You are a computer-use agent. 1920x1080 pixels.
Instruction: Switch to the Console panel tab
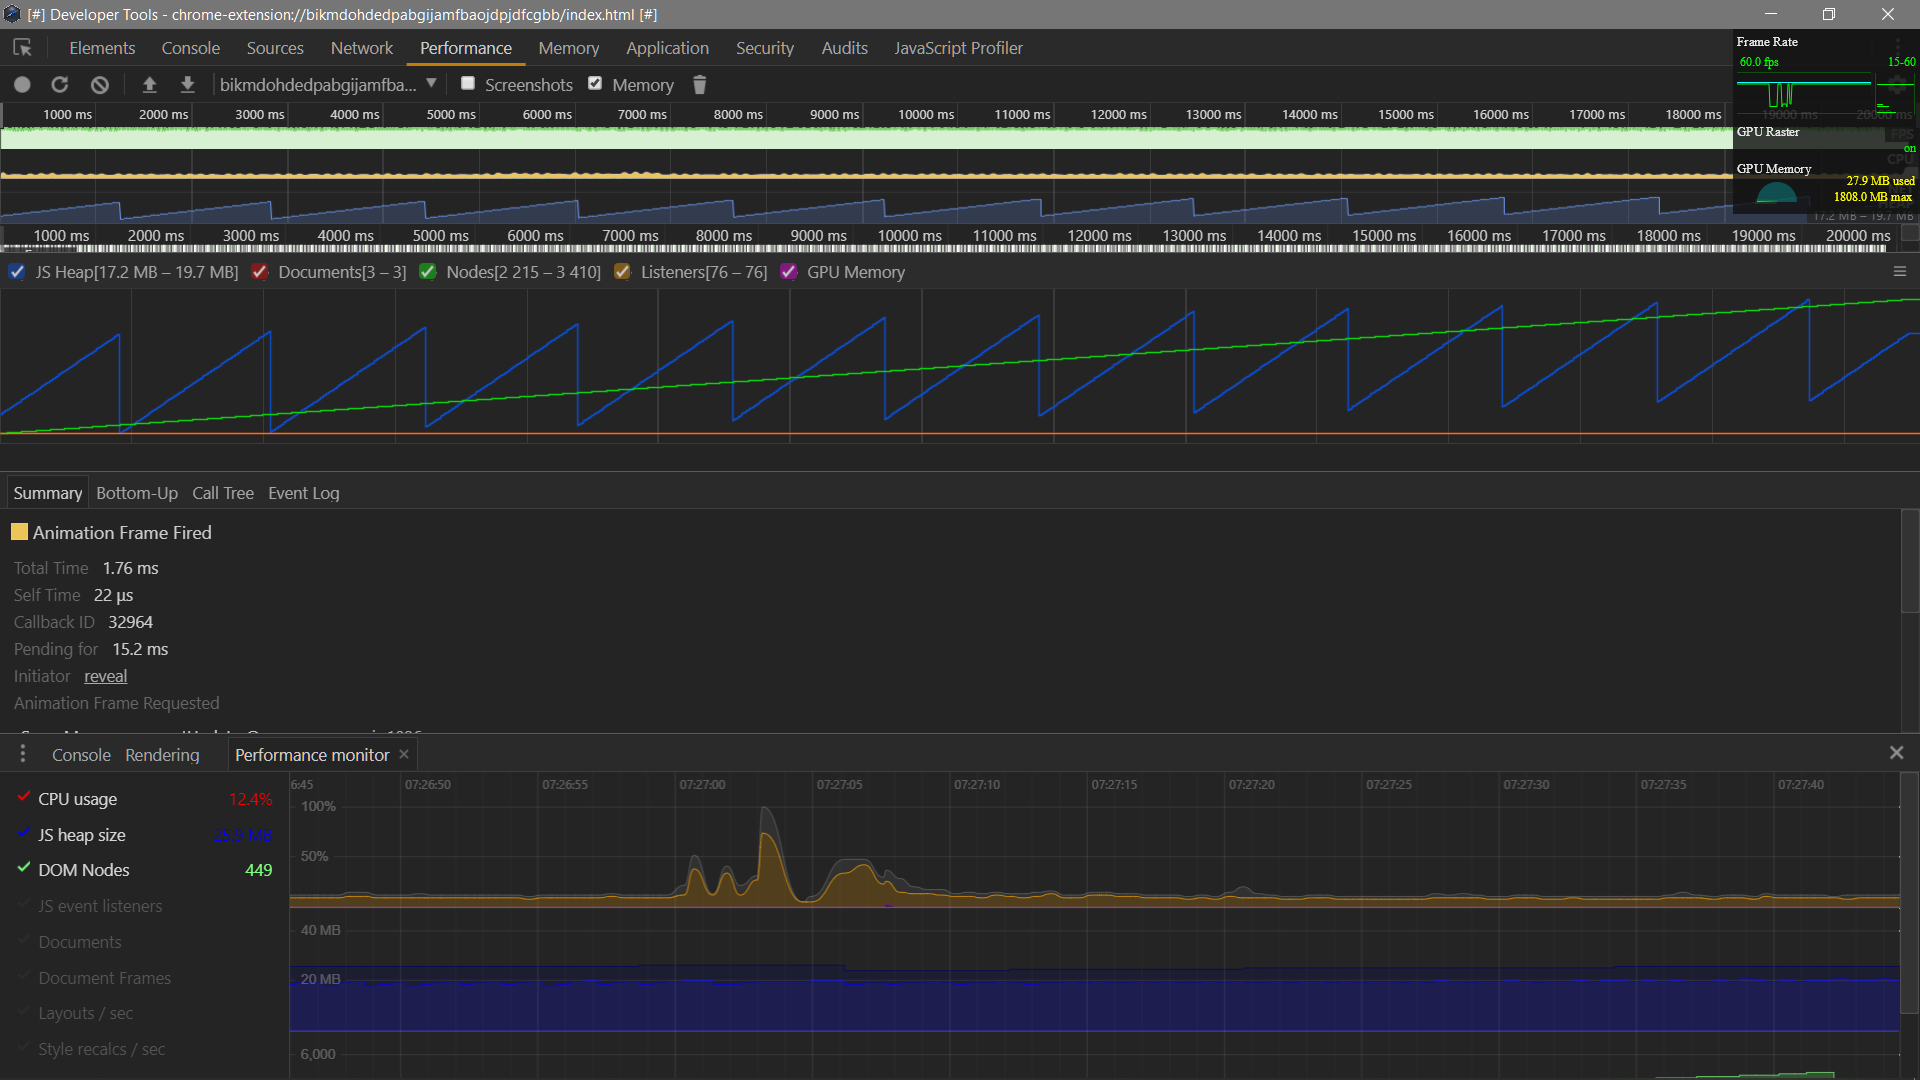190,48
